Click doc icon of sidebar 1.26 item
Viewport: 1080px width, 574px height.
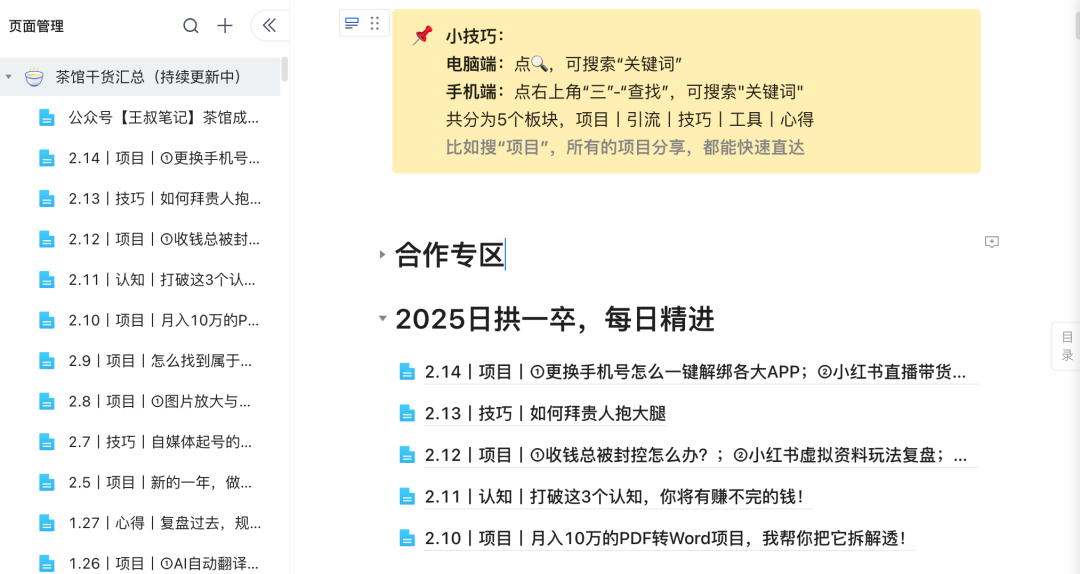tap(47, 564)
